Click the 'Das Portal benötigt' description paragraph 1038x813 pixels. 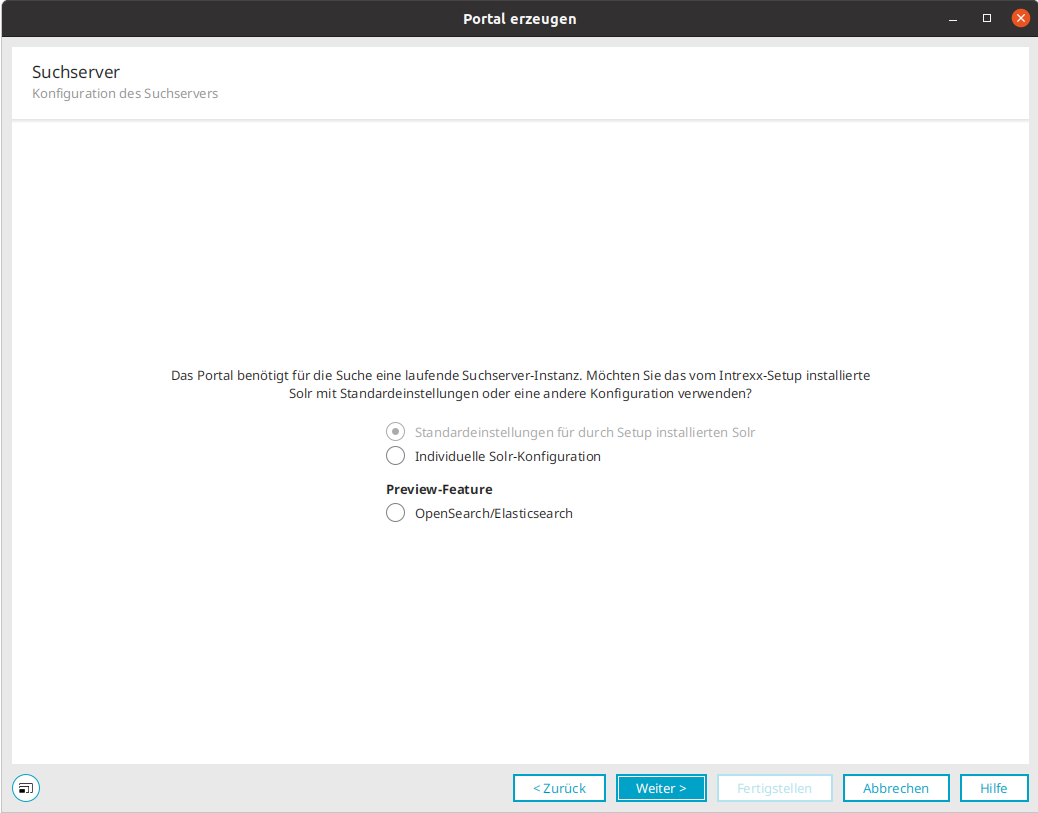point(520,385)
